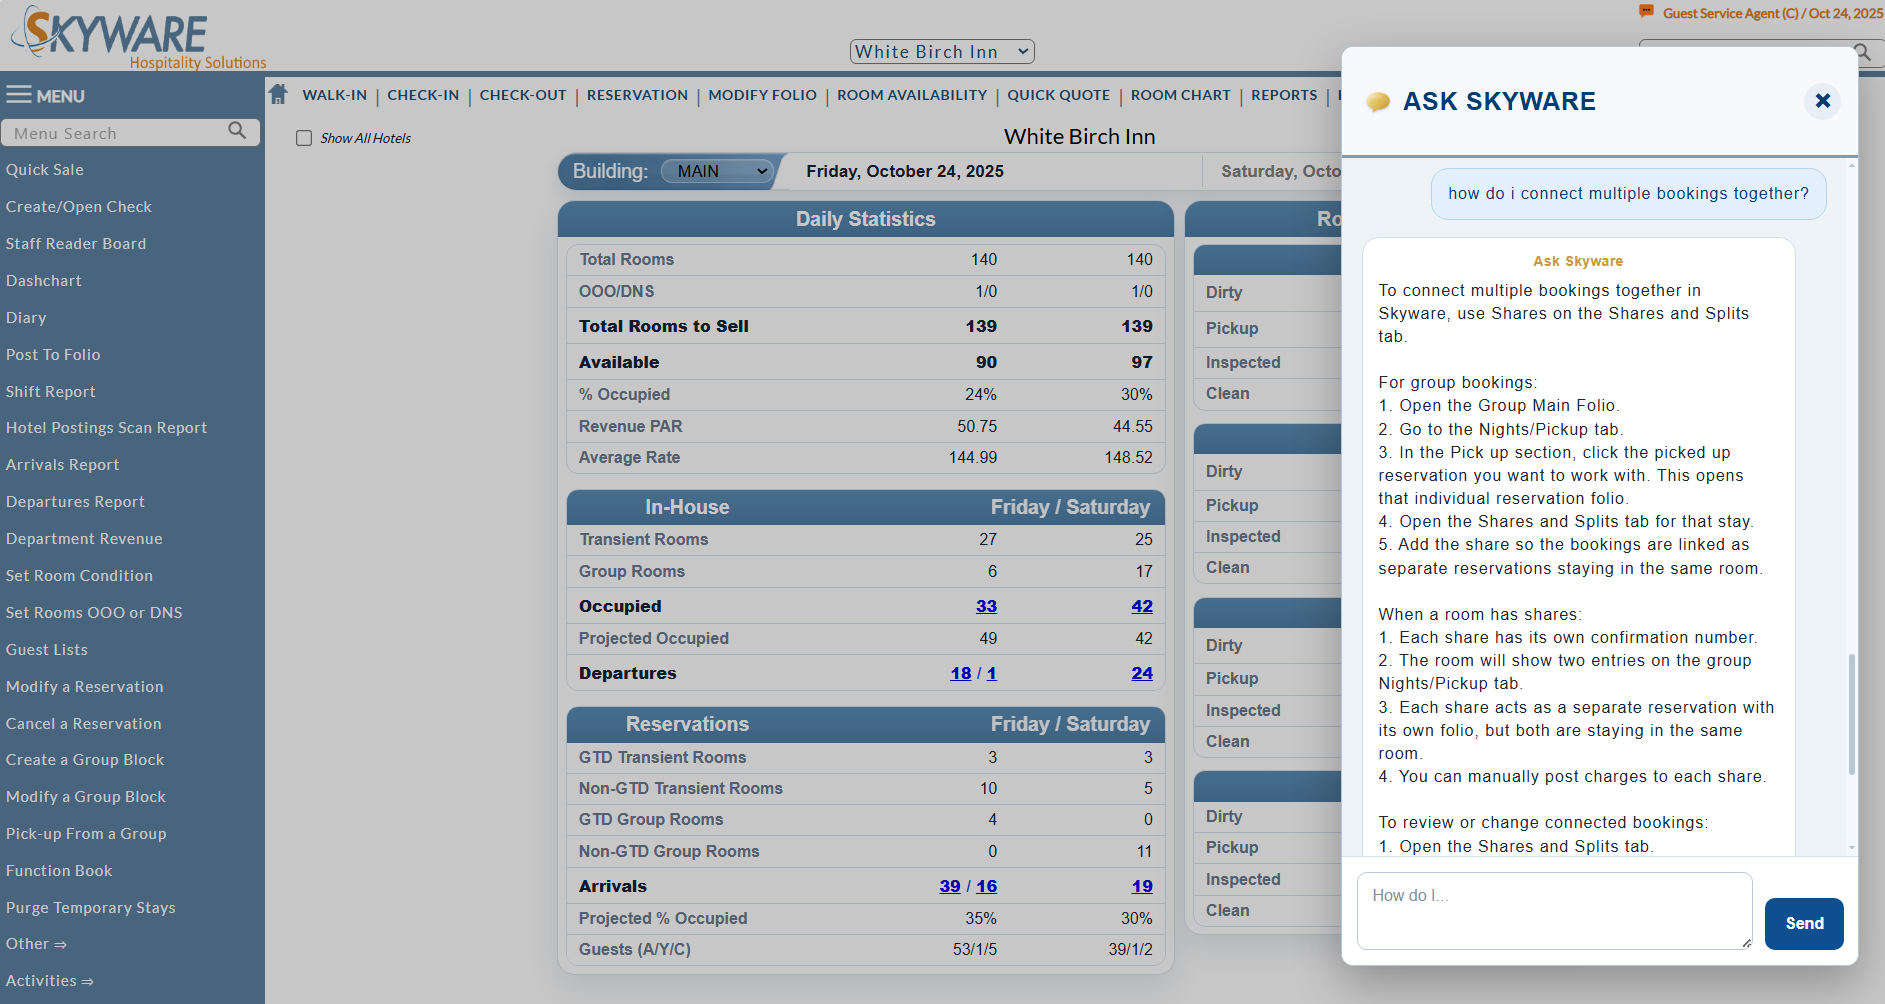Click the Ask Skyware speech bubble icon
The image size is (1885, 1004).
coord(1378,102)
